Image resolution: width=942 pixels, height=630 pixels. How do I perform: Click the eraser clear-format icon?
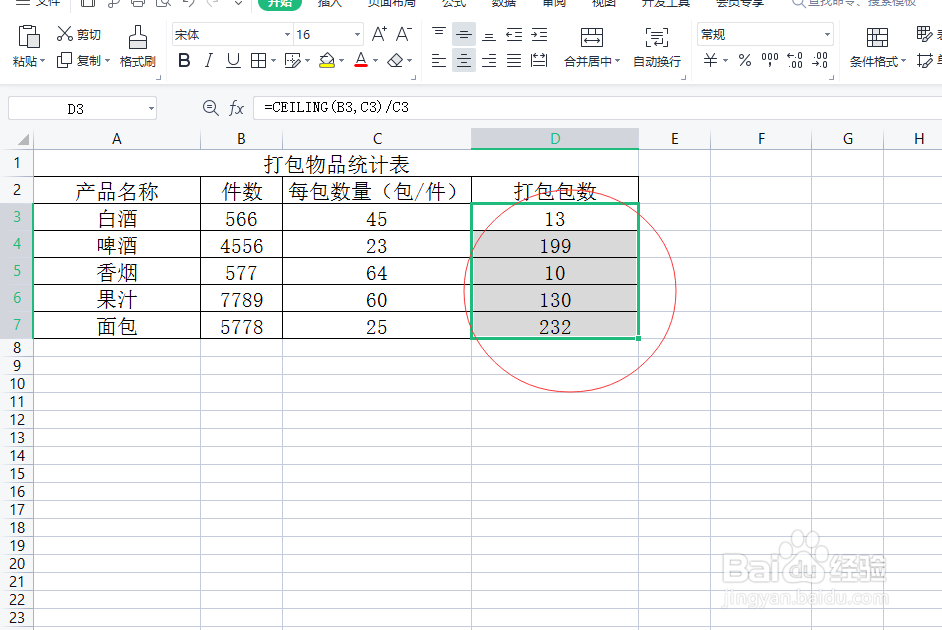pyautogui.click(x=395, y=61)
